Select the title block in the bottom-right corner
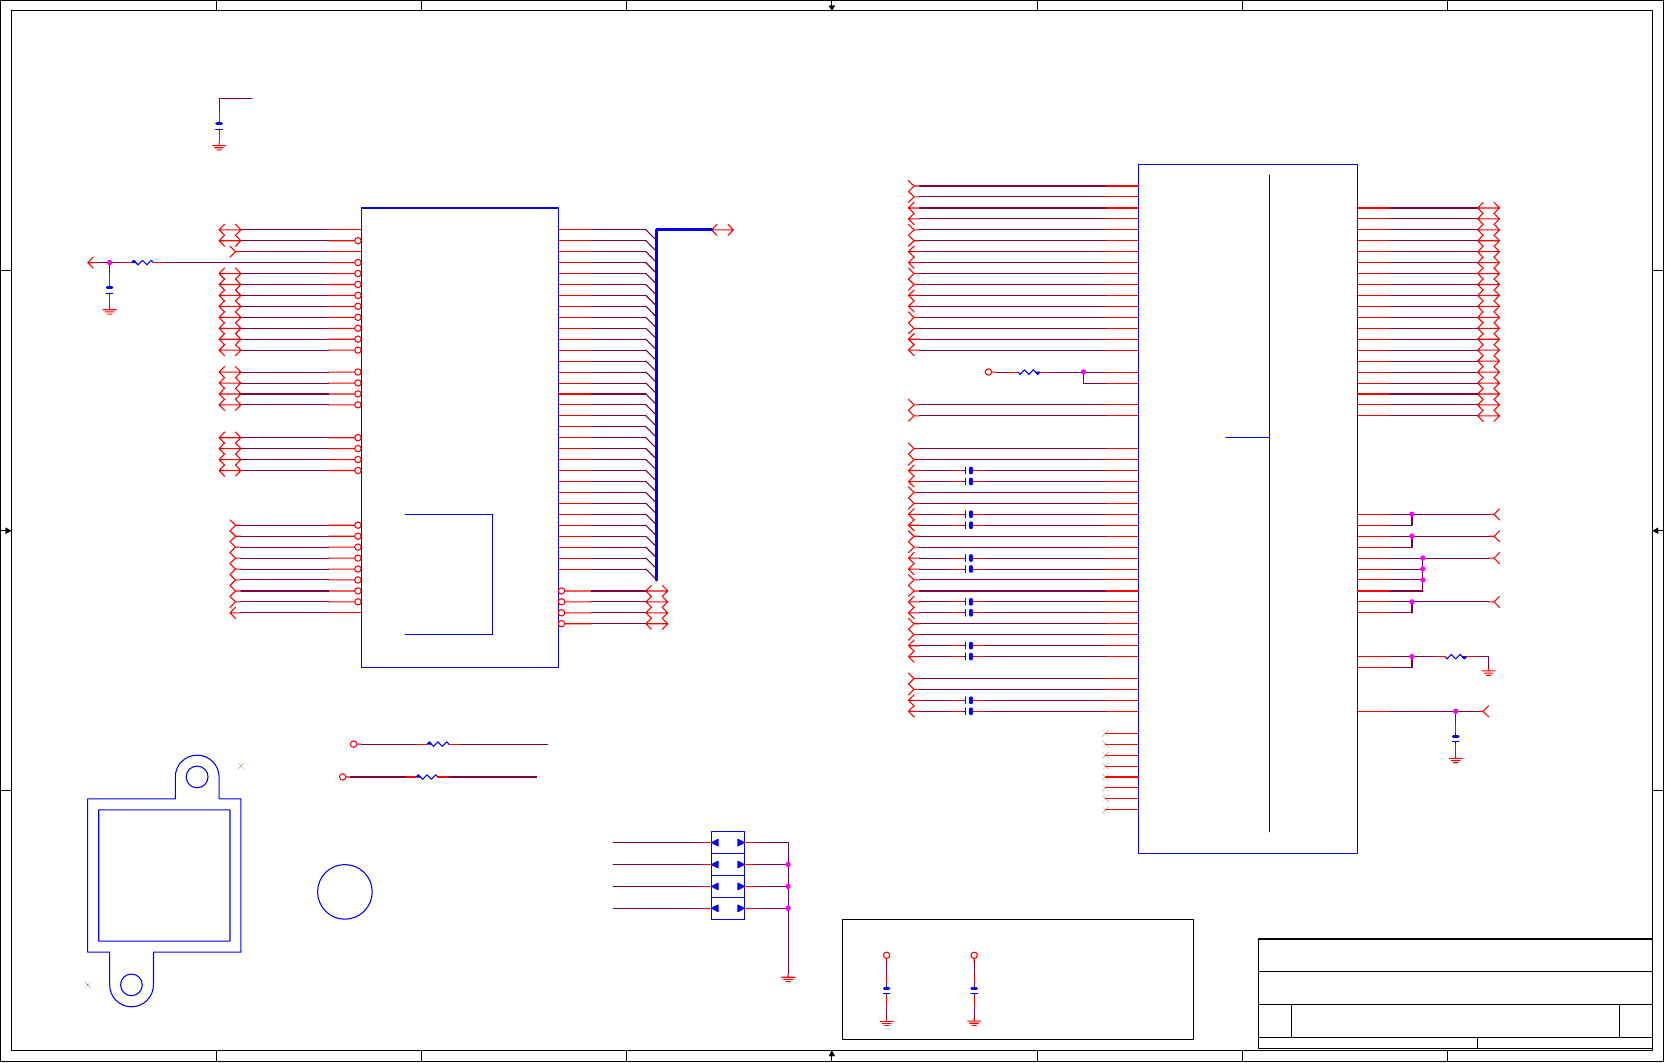Screen dimensions: 1665x1063 point(1455,993)
